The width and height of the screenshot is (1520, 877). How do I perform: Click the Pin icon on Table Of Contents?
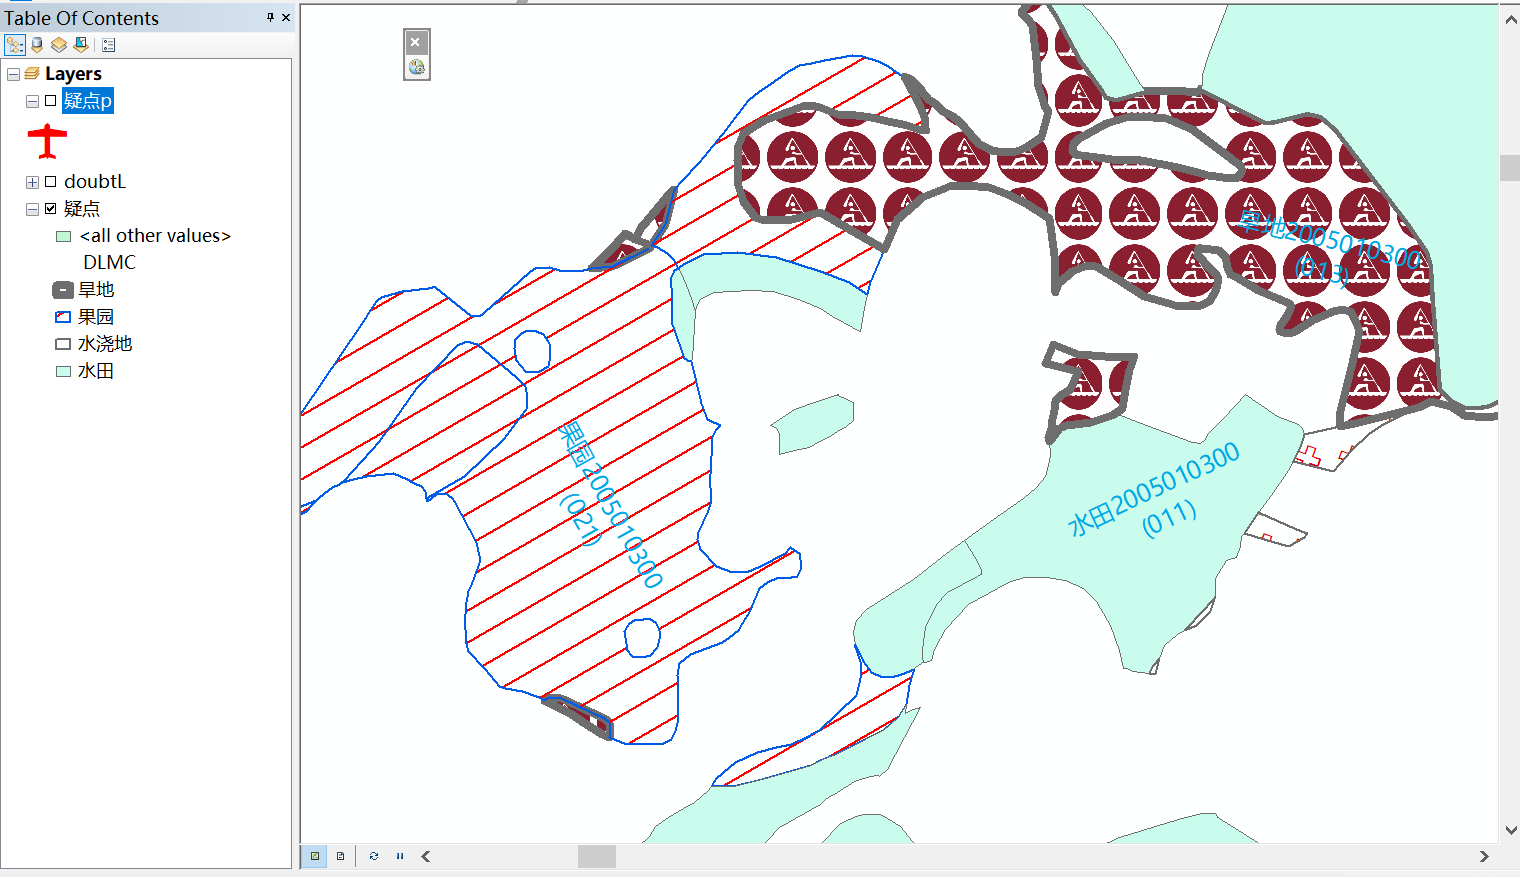268,17
